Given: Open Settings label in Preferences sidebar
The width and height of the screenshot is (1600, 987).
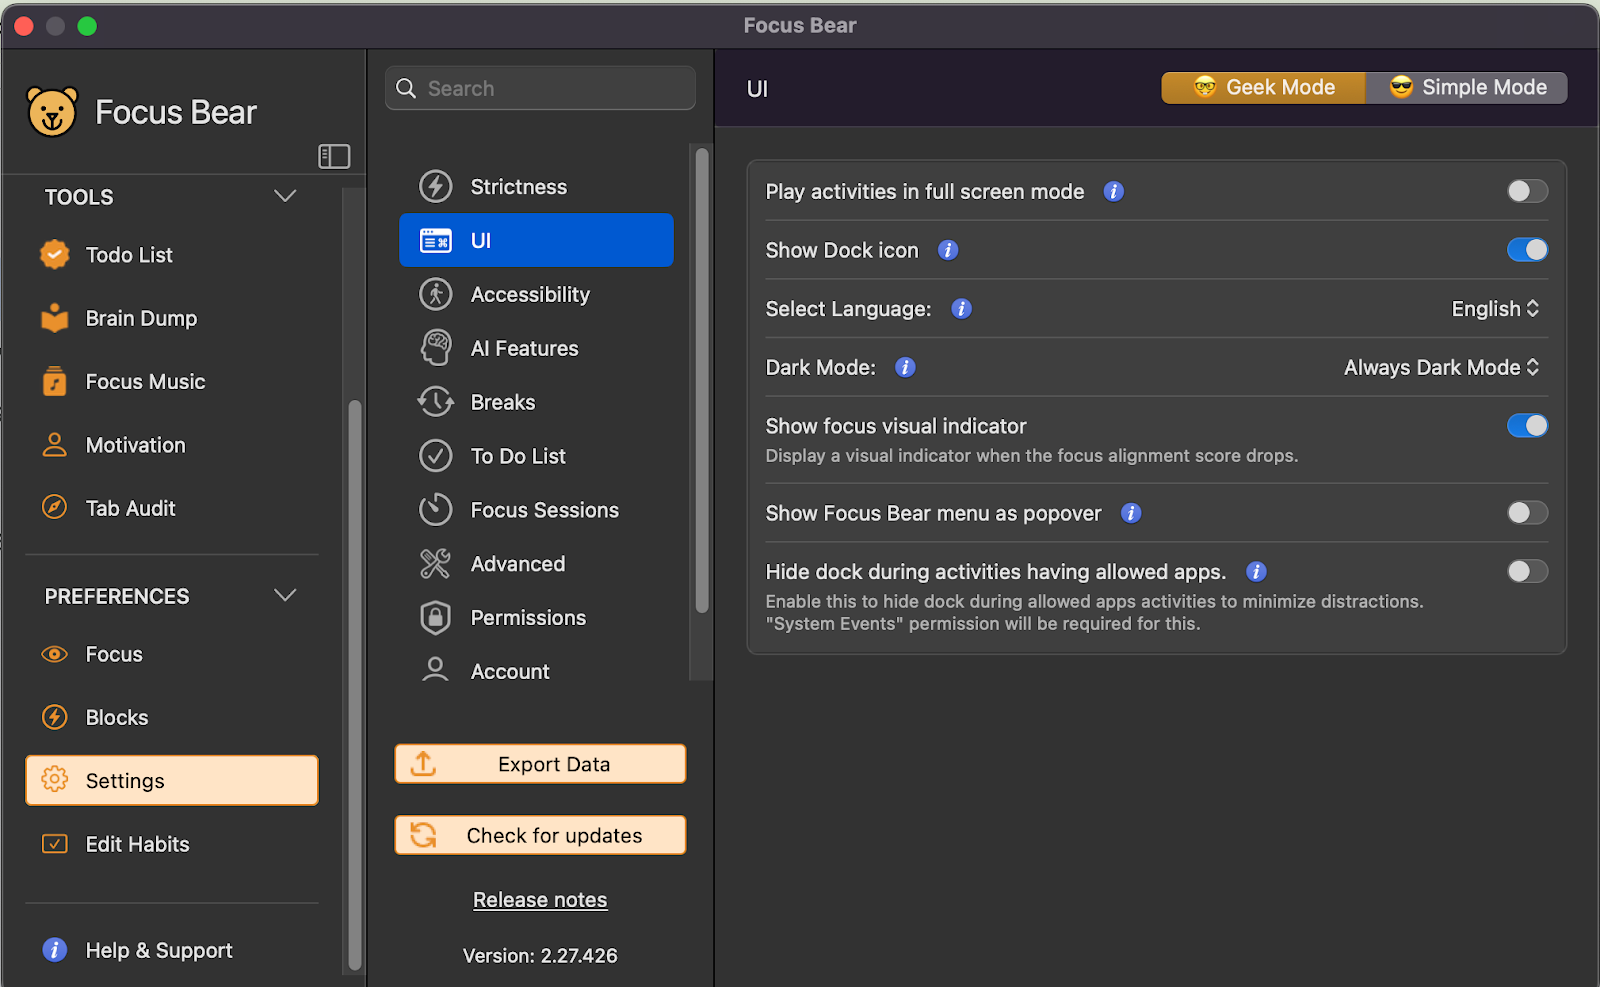Looking at the screenshot, I should coord(125,781).
